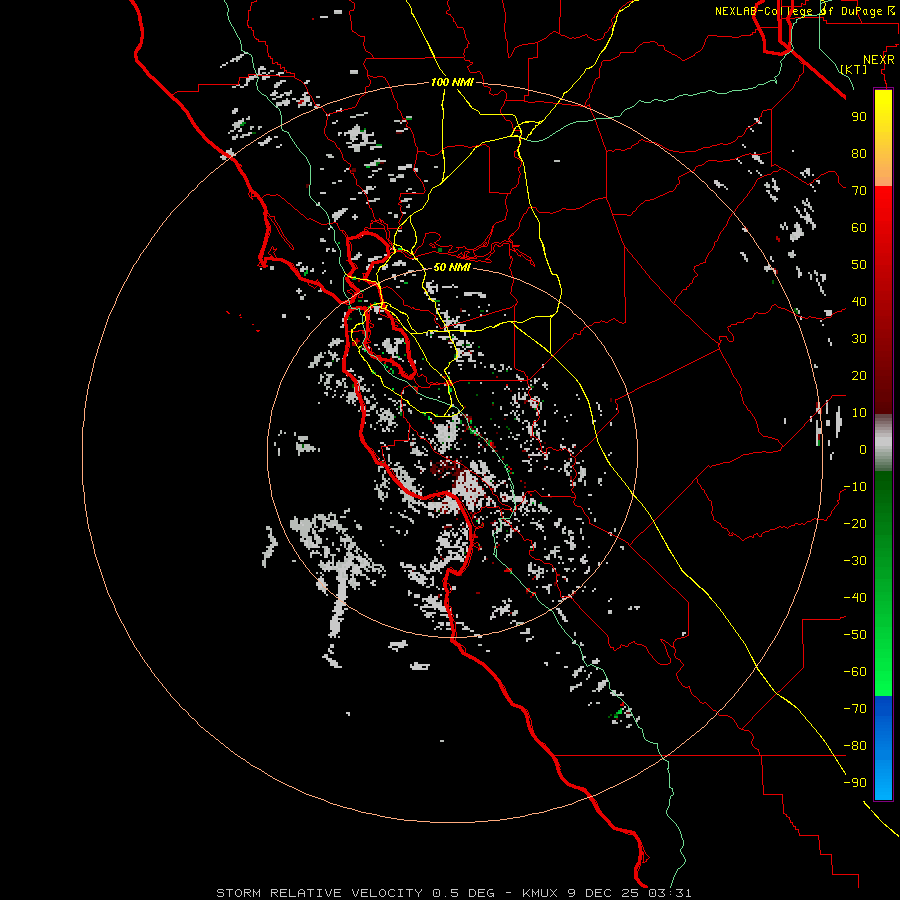Pick the gray zero-velocity band on color bar
Image resolution: width=900 pixels, height=900 pixels.
point(883,443)
